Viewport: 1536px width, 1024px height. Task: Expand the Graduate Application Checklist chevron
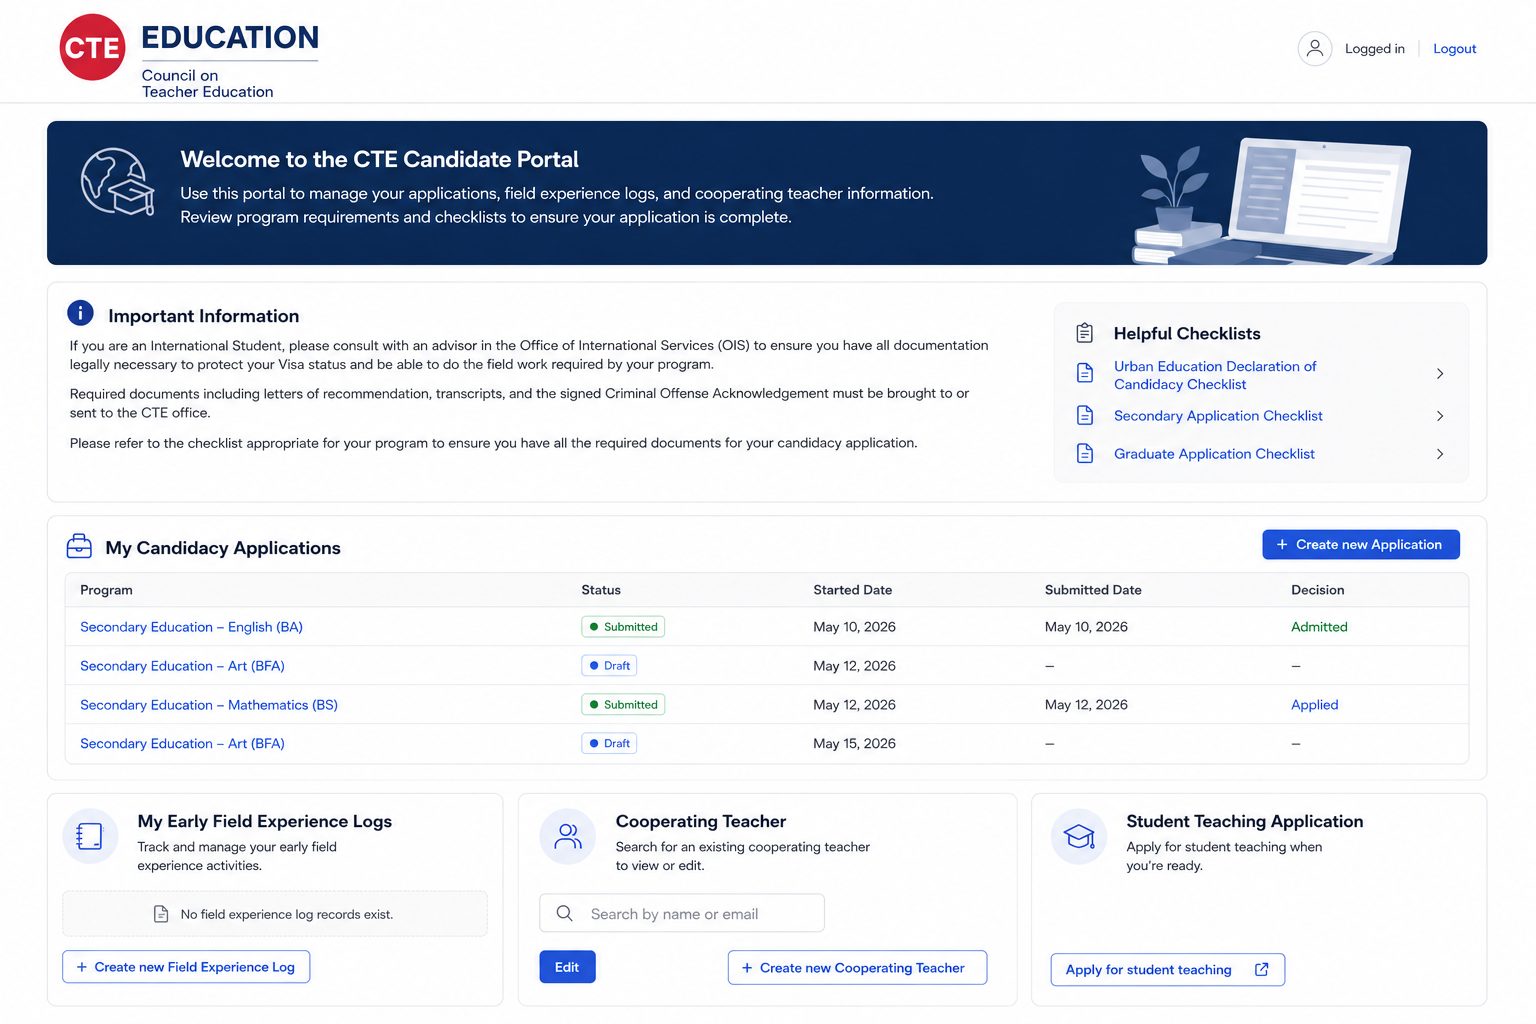click(1440, 453)
